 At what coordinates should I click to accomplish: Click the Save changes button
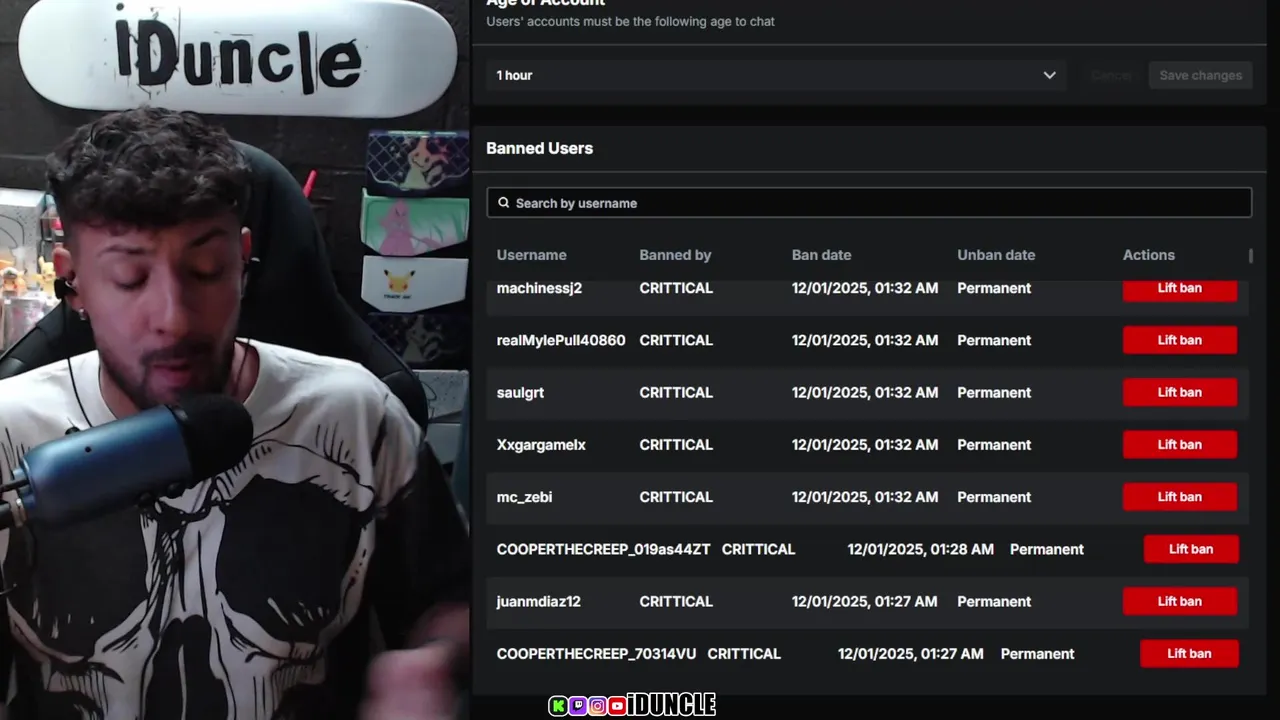click(1200, 75)
